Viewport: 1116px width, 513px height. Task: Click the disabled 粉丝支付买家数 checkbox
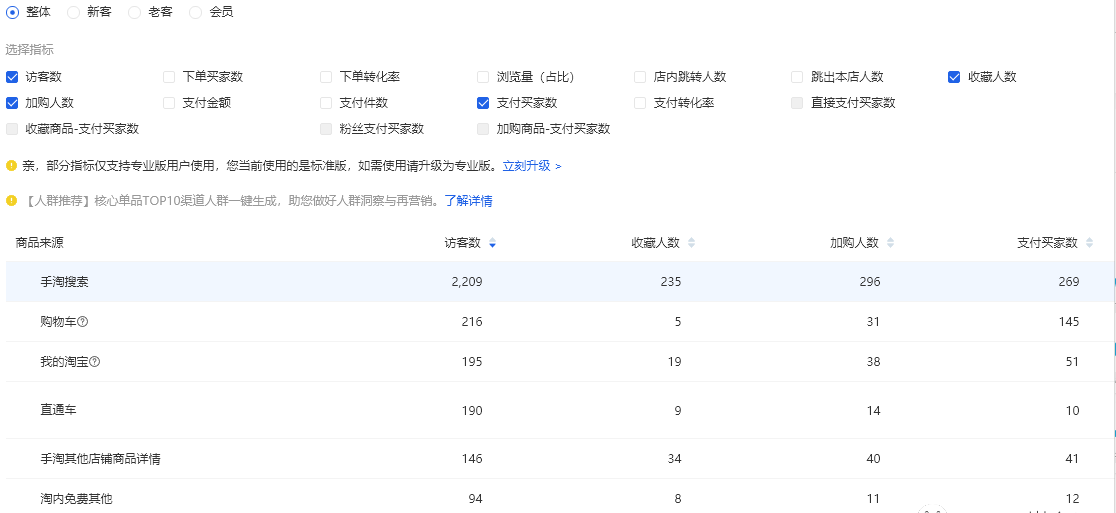(326, 129)
